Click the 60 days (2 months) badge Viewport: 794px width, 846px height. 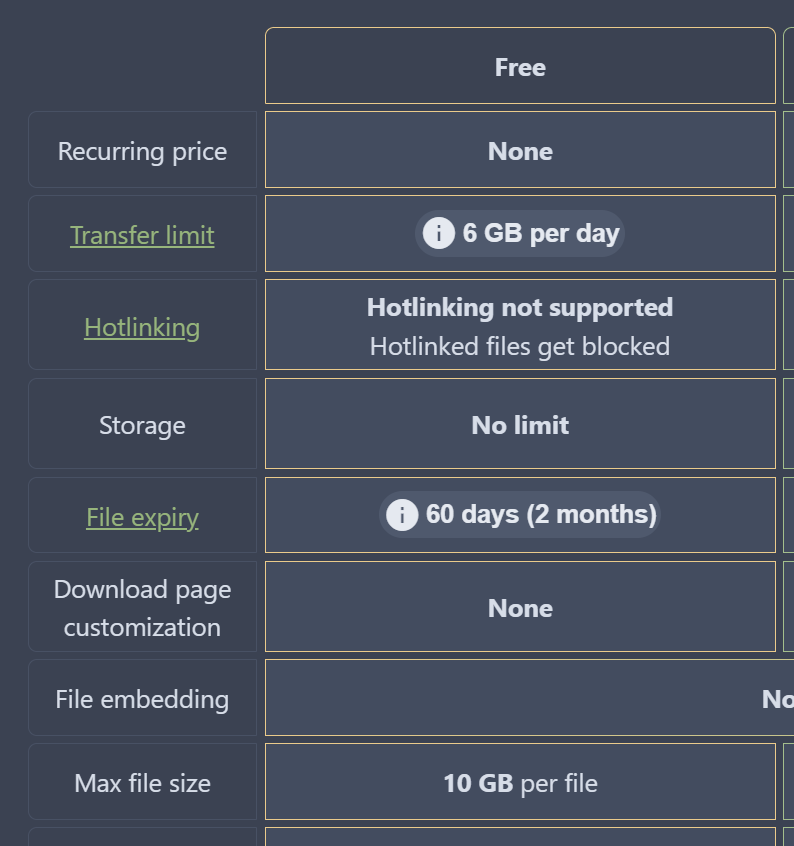pos(541,515)
